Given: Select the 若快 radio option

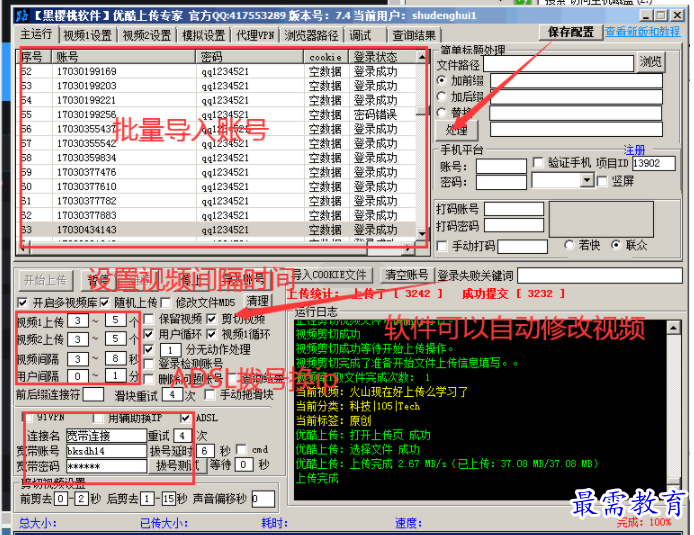Looking at the screenshot, I should (569, 245).
